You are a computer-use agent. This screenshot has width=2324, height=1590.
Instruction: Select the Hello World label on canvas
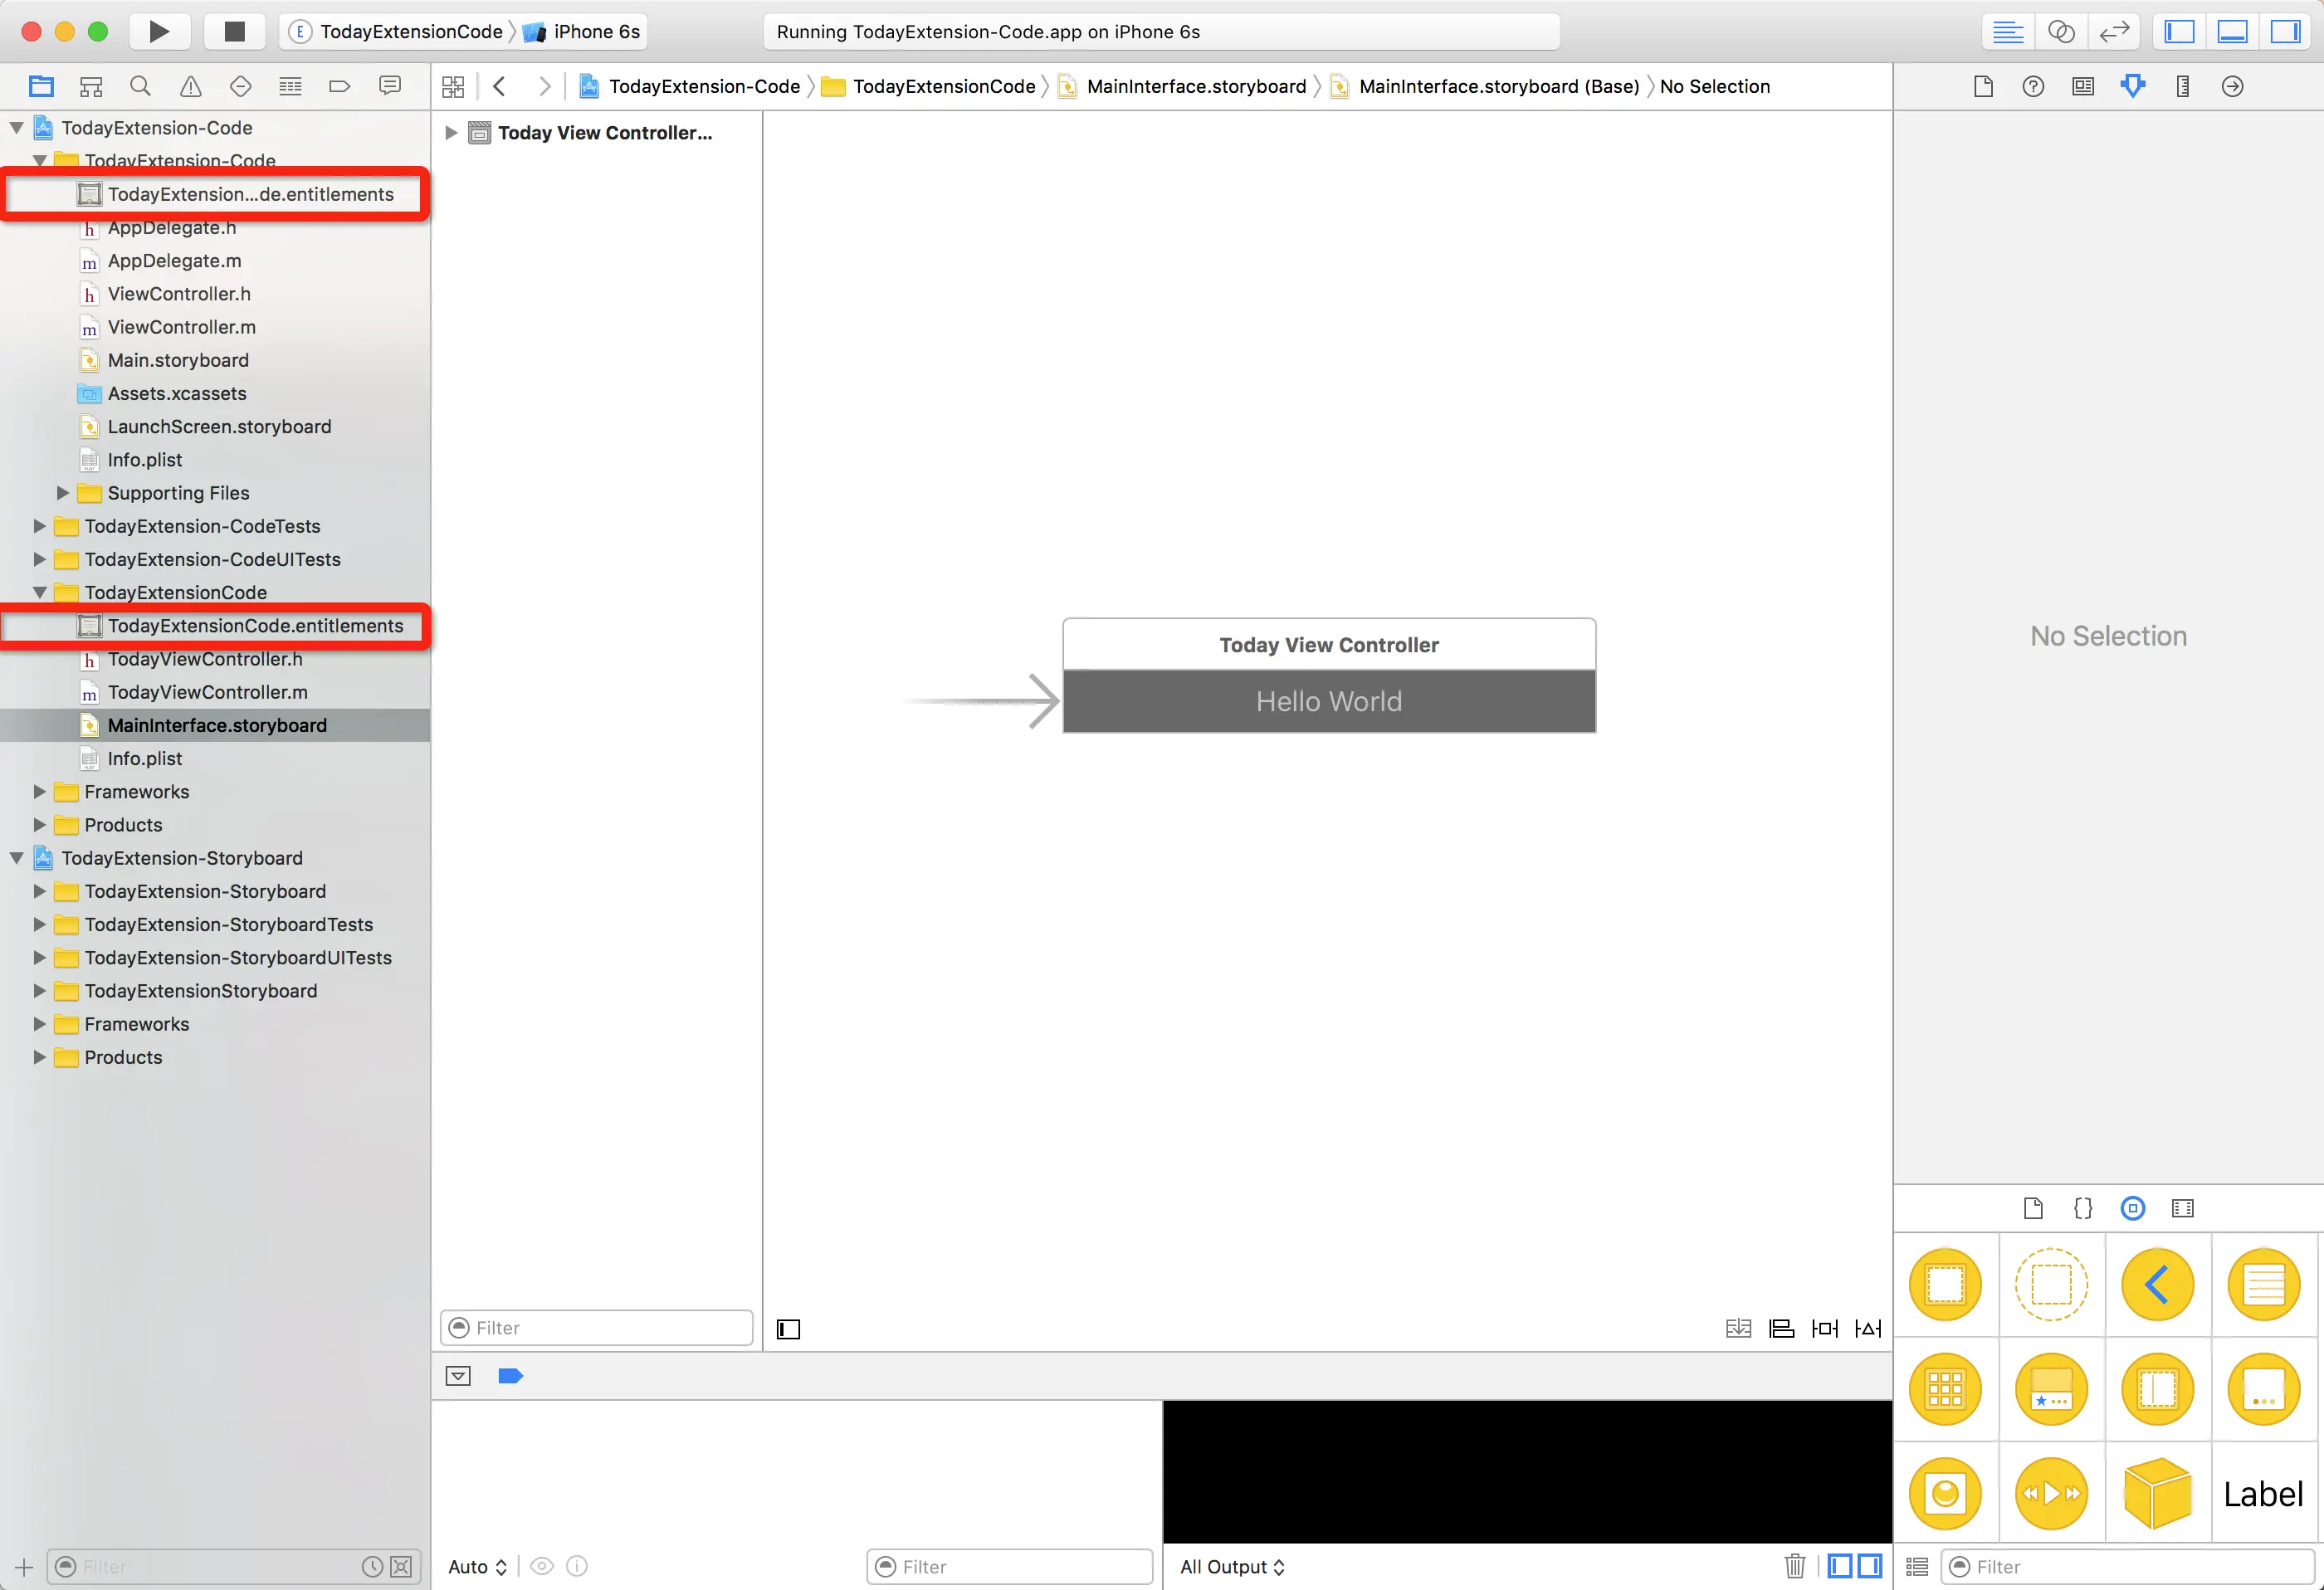(x=1328, y=701)
